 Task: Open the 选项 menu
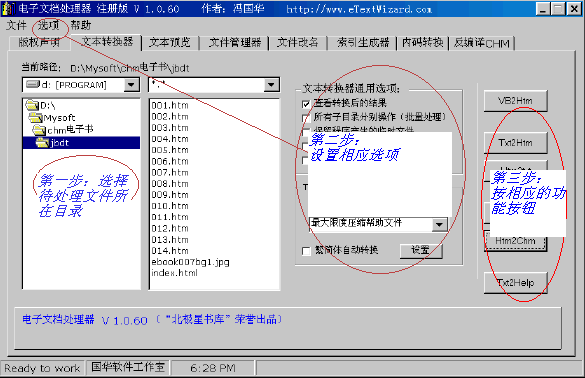pos(49,25)
